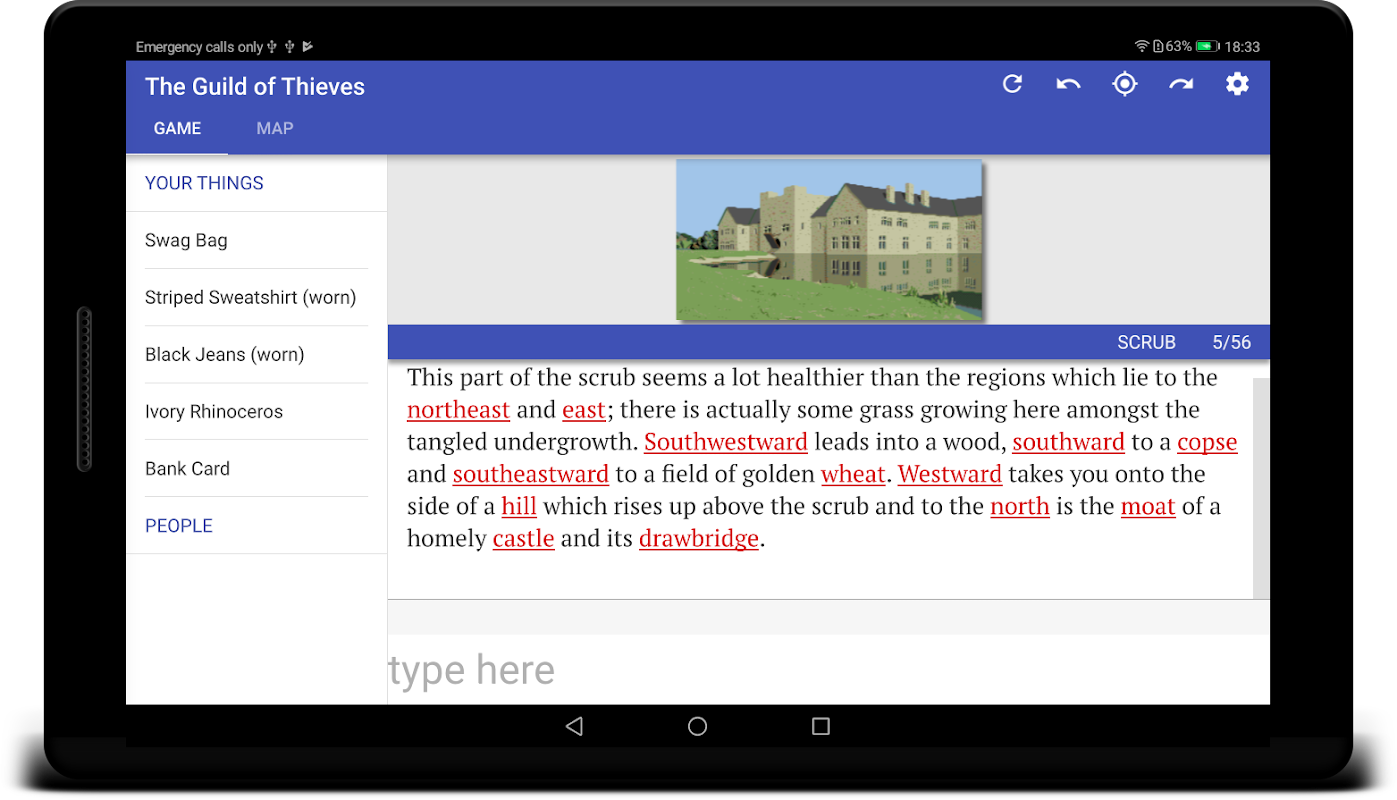Expand the PEOPLE section

pyautogui.click(x=256, y=526)
